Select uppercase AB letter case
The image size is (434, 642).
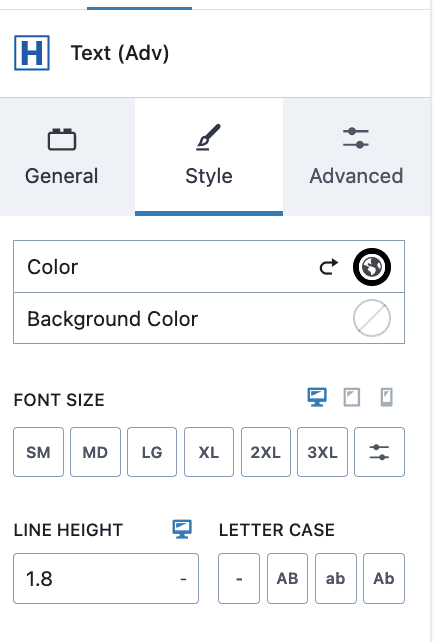point(287,579)
